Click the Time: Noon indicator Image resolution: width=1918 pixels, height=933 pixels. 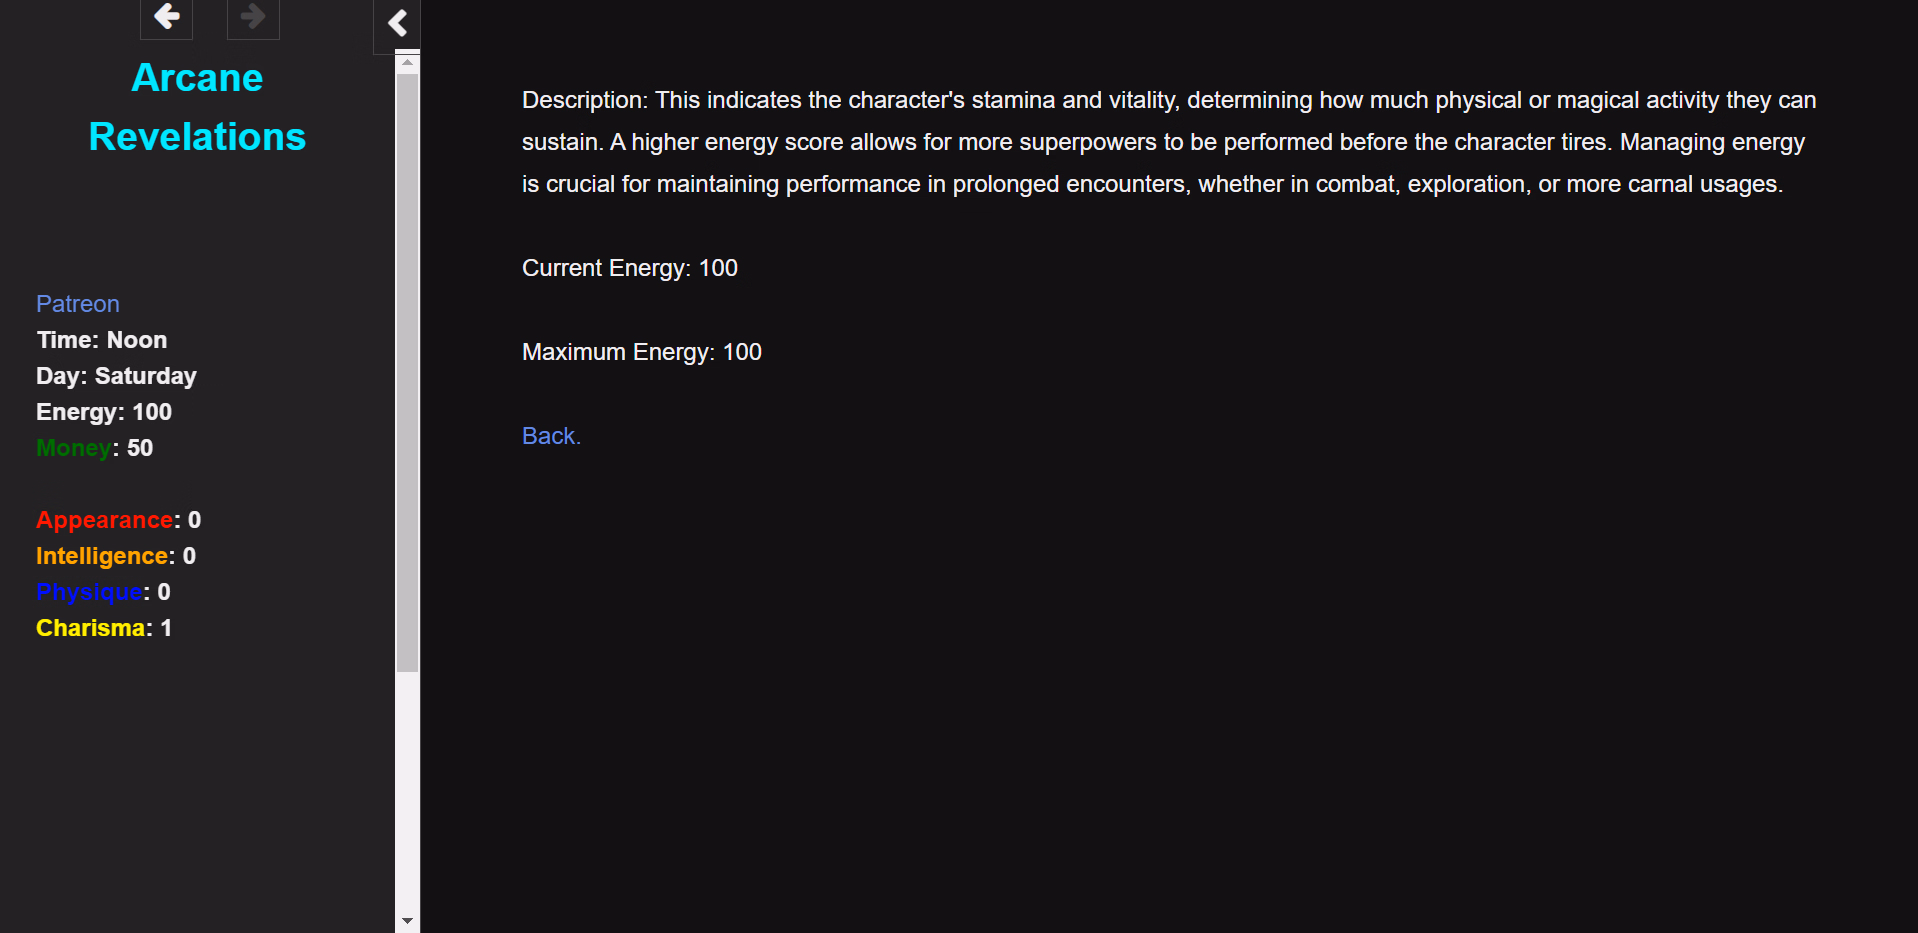click(x=102, y=340)
